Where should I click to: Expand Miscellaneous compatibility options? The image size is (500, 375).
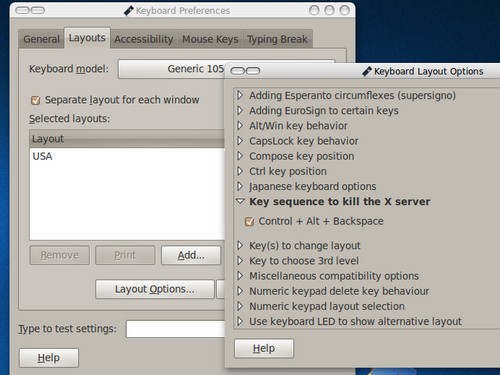[x=240, y=276]
